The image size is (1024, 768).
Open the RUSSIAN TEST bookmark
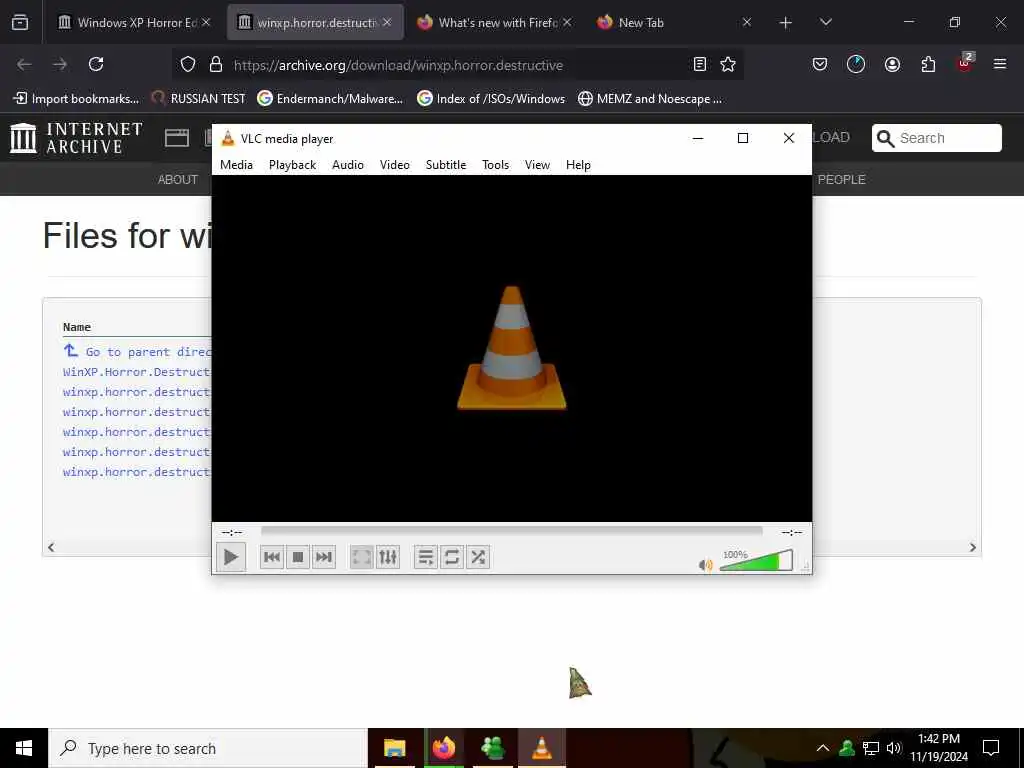[x=199, y=99]
